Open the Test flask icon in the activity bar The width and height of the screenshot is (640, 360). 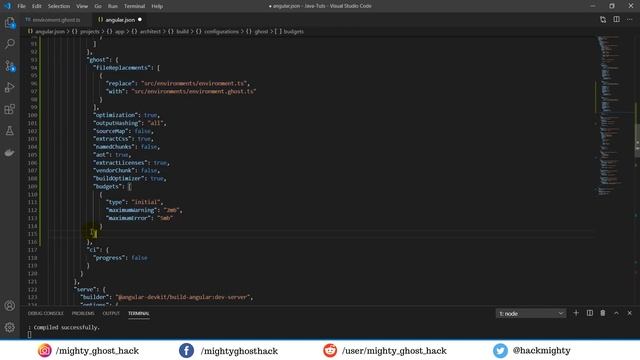click(x=10, y=131)
